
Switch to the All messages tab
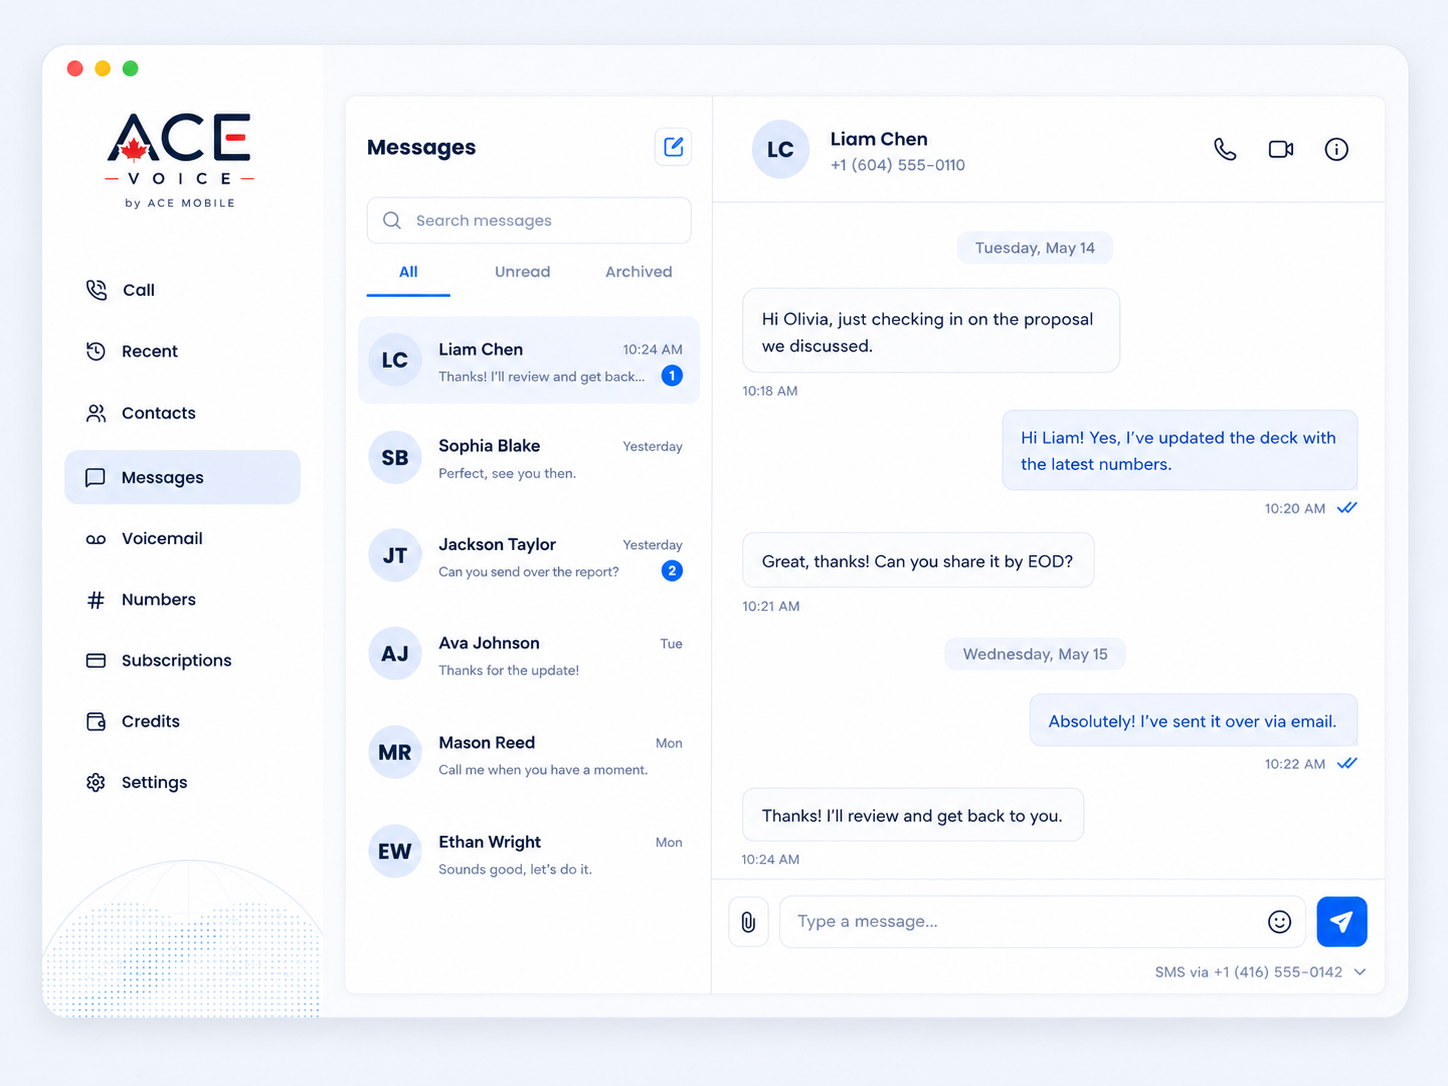pos(408,272)
